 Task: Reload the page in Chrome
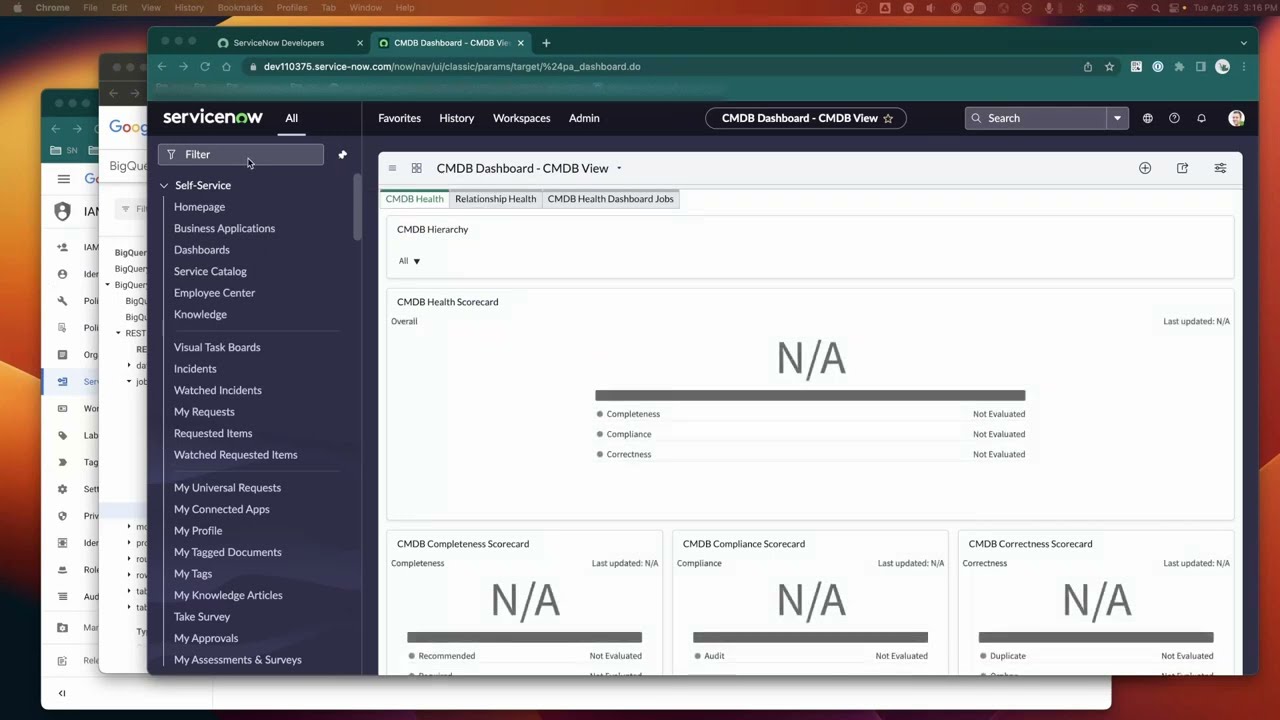205,67
